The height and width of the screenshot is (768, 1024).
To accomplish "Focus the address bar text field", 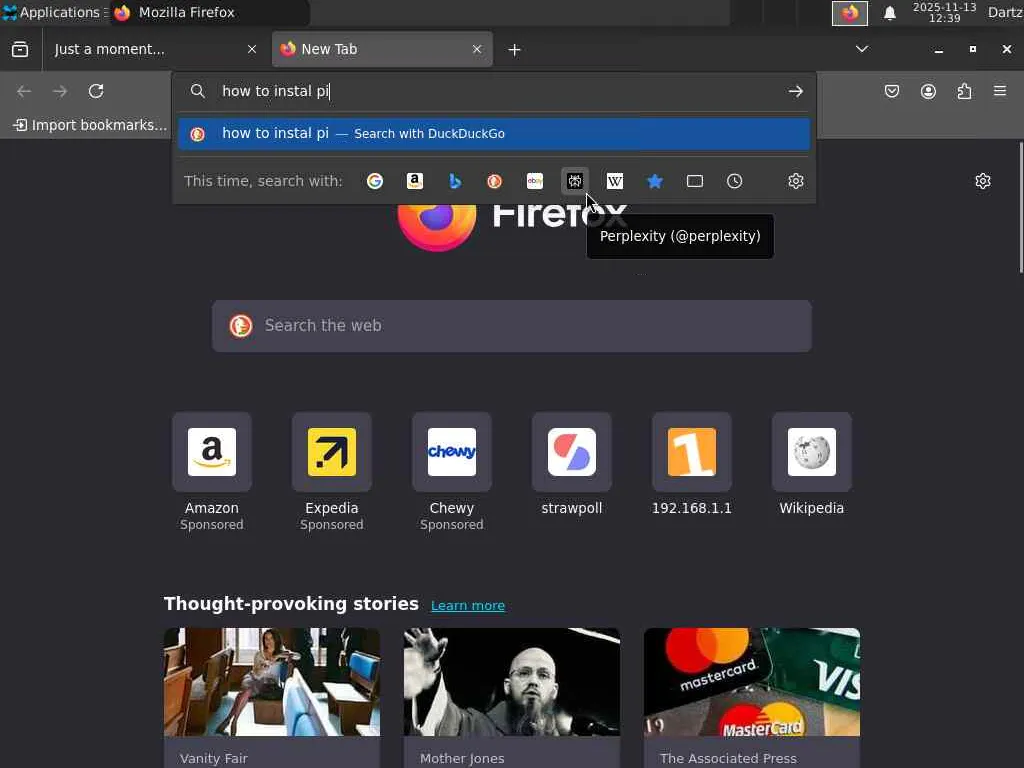I will (x=496, y=91).
